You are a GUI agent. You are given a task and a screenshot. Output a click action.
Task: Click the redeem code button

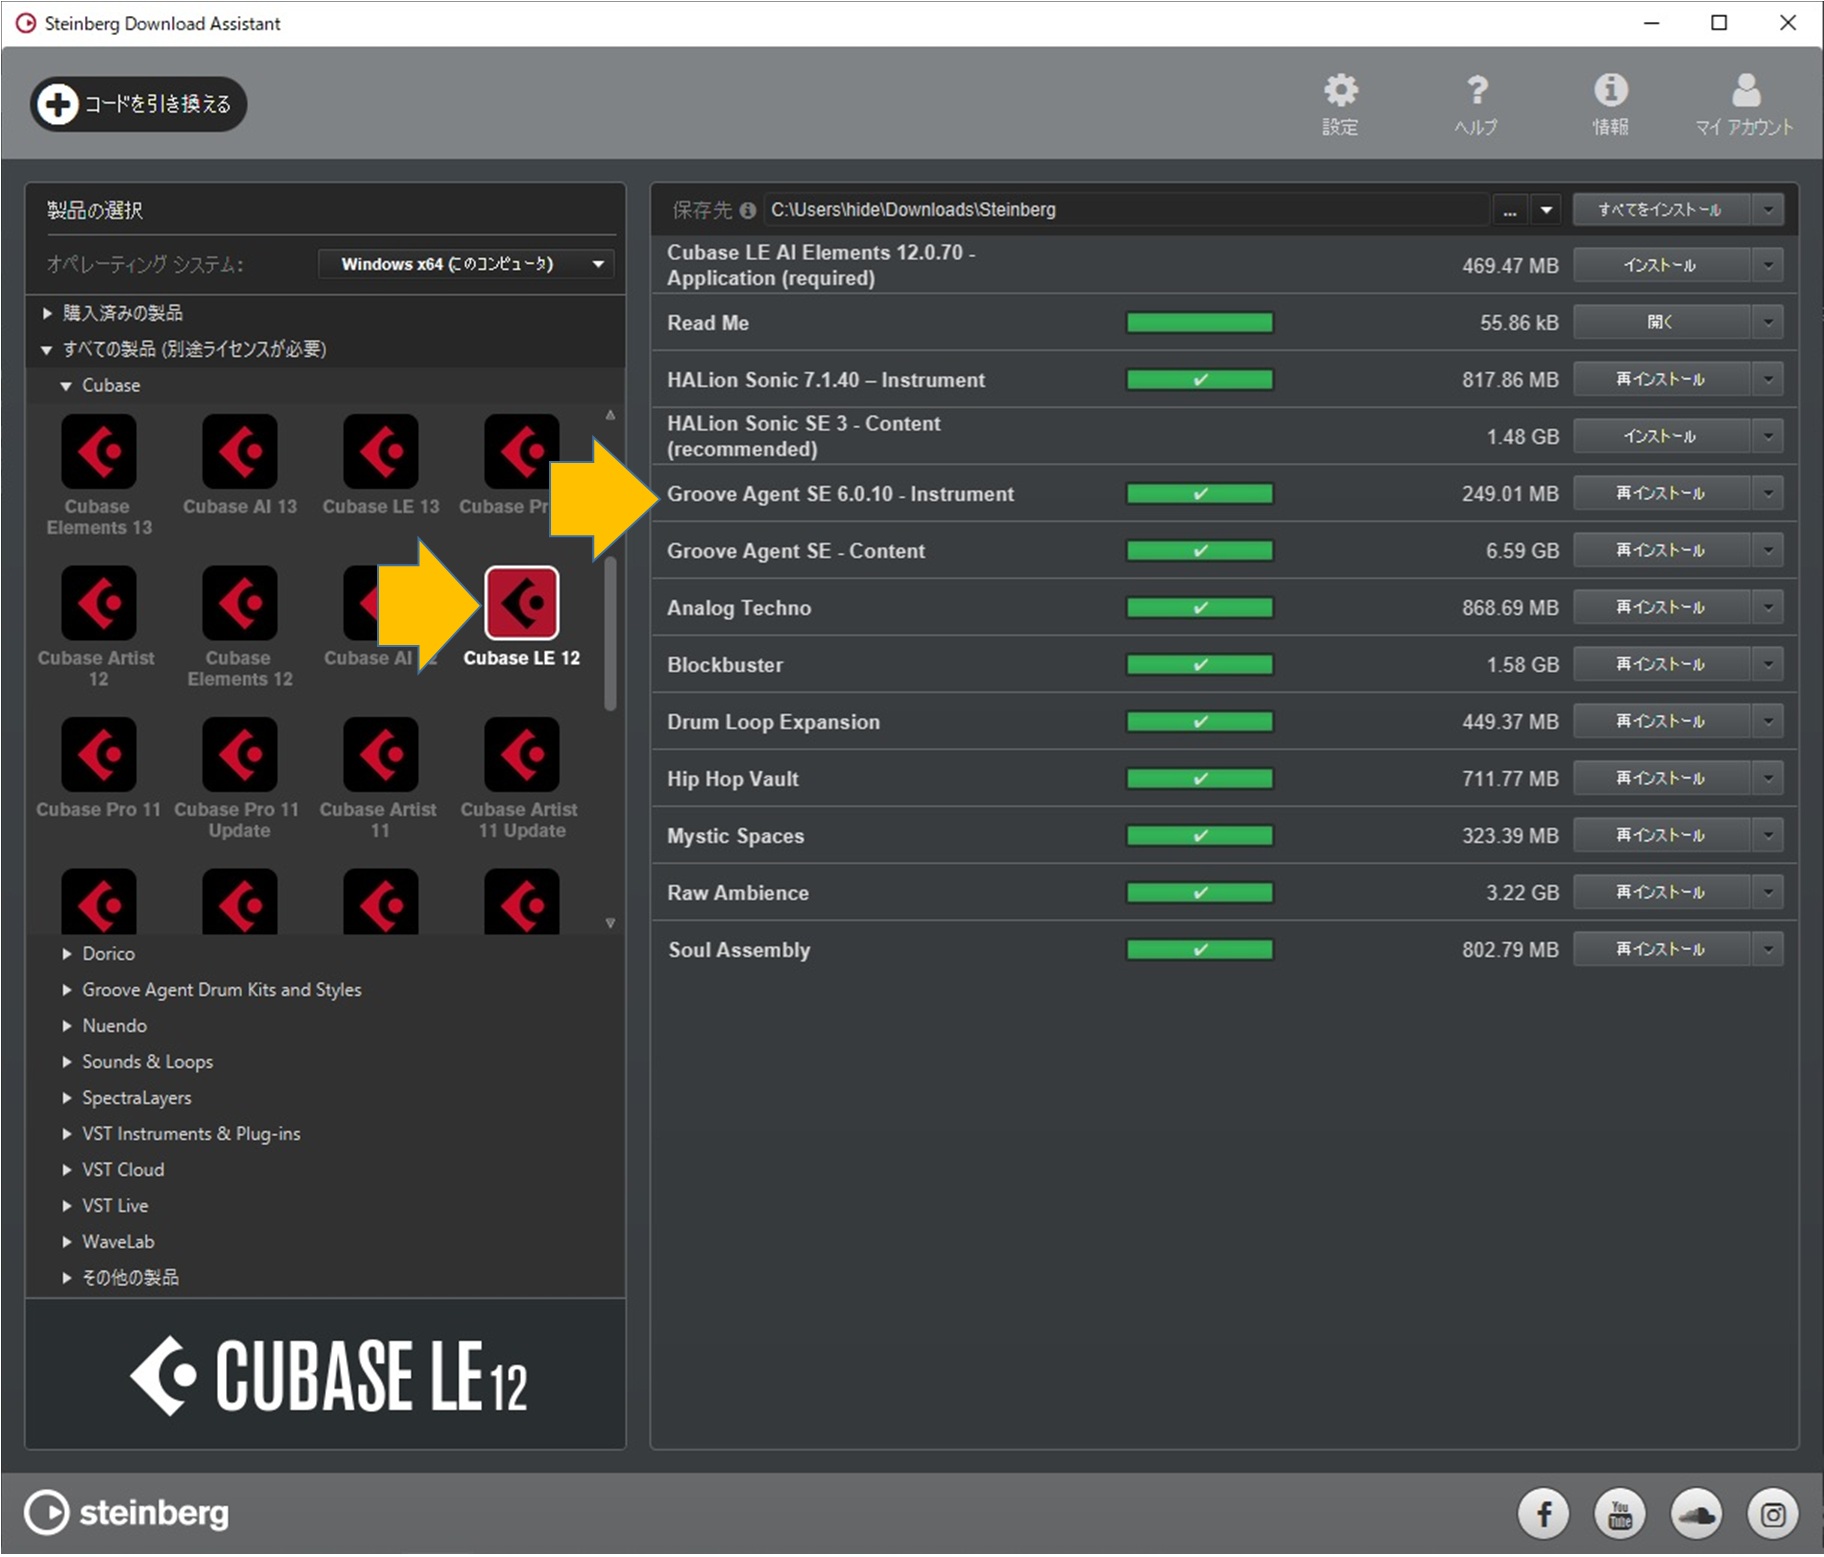pos(139,104)
